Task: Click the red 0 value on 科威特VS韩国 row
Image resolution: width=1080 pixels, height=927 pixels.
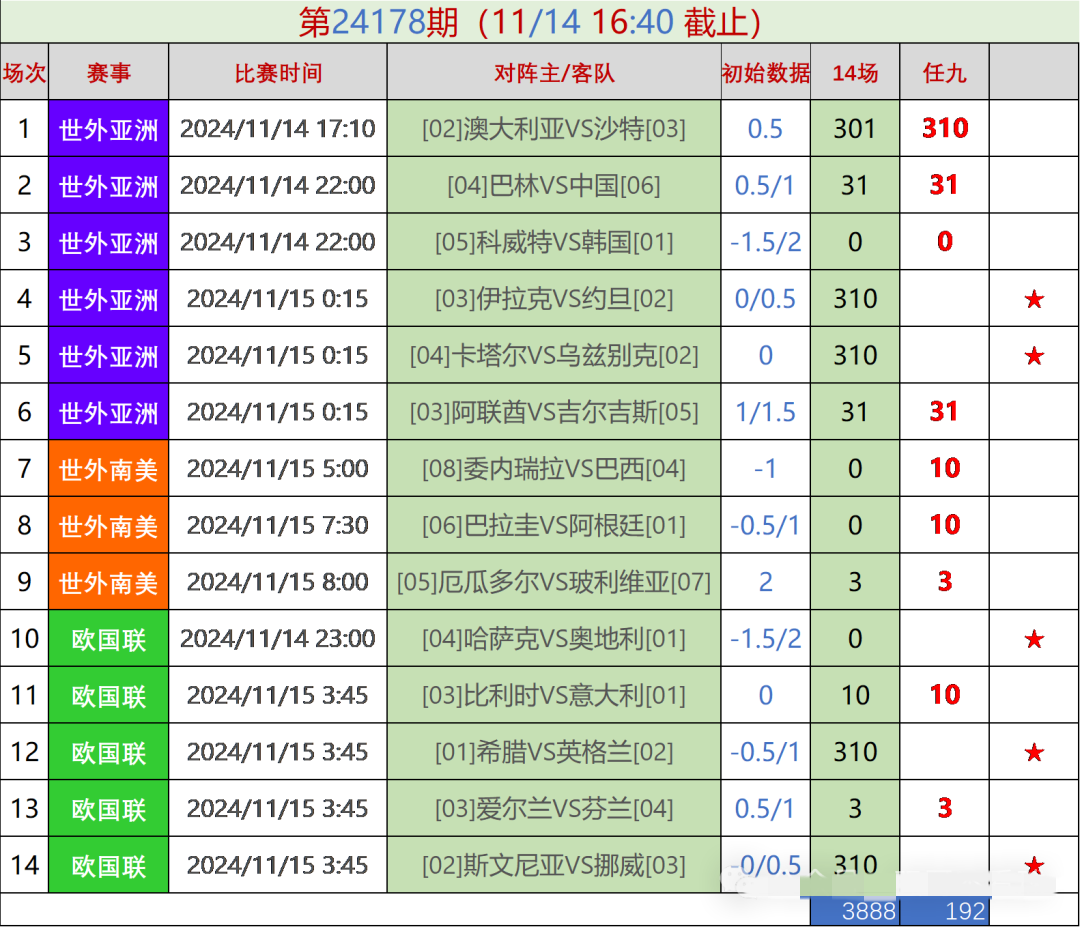Action: [944, 242]
